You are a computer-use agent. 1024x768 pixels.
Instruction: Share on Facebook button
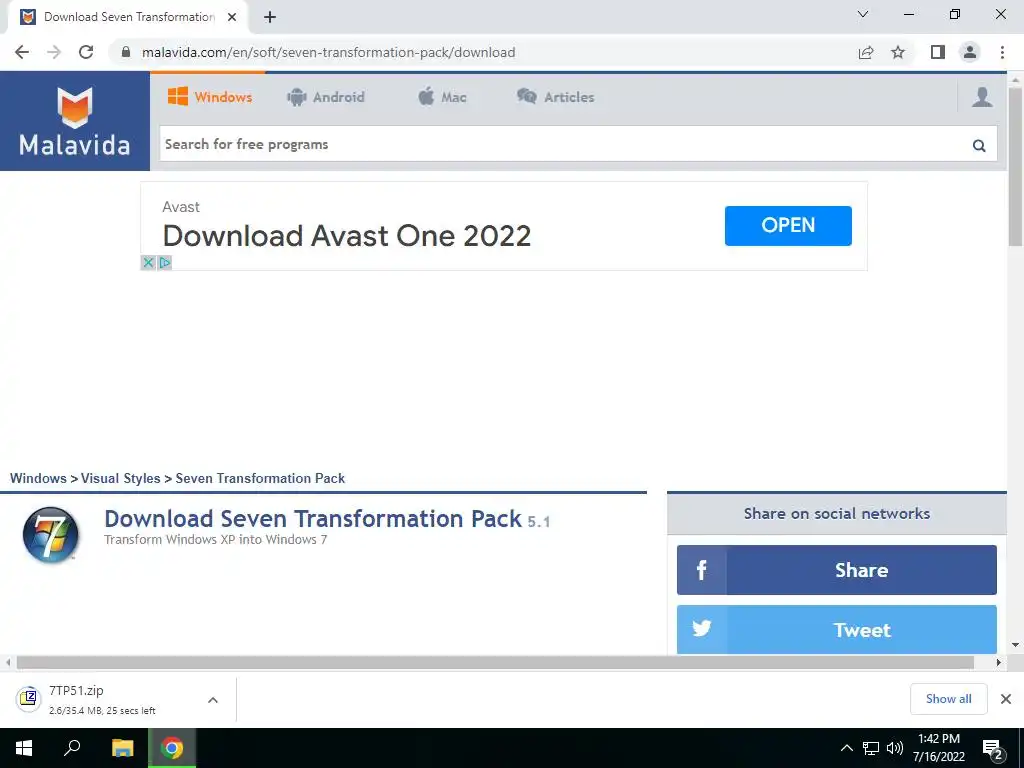[x=837, y=570]
